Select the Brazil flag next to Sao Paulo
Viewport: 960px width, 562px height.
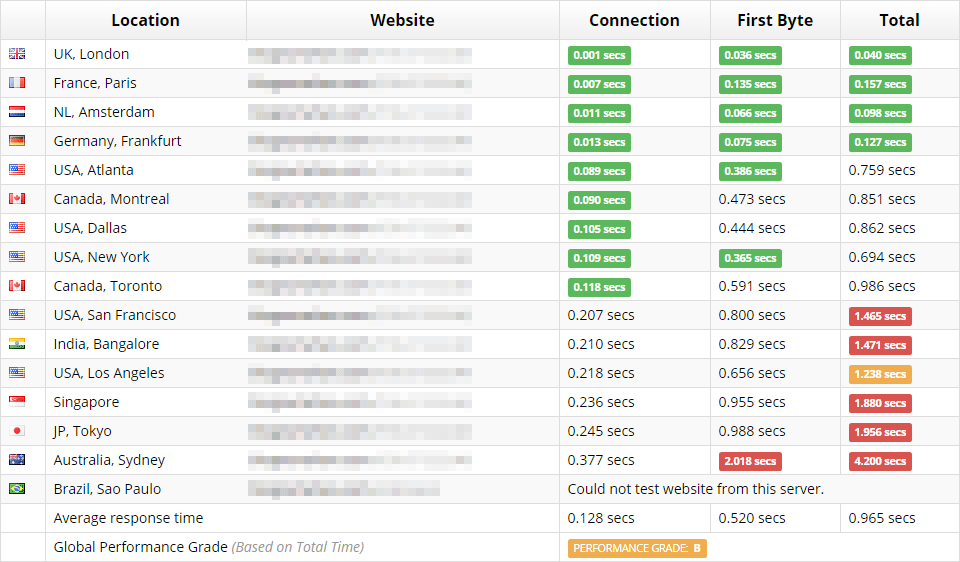(x=17, y=489)
